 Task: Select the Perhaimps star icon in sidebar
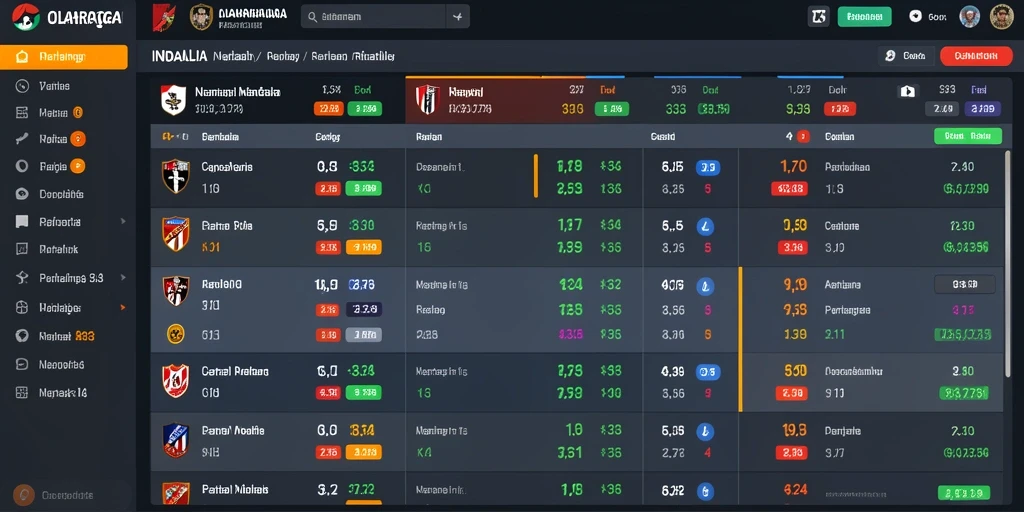(x=22, y=278)
